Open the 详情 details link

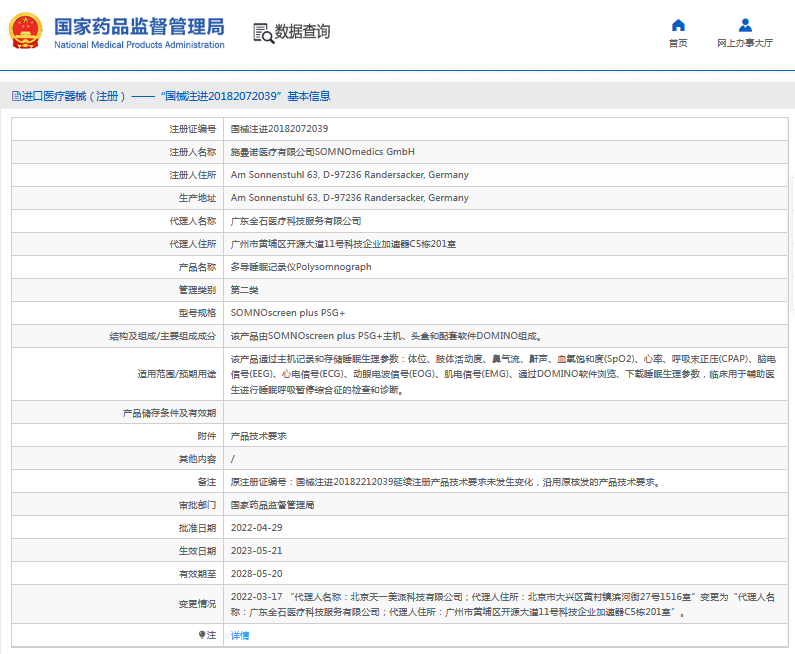tap(240, 635)
